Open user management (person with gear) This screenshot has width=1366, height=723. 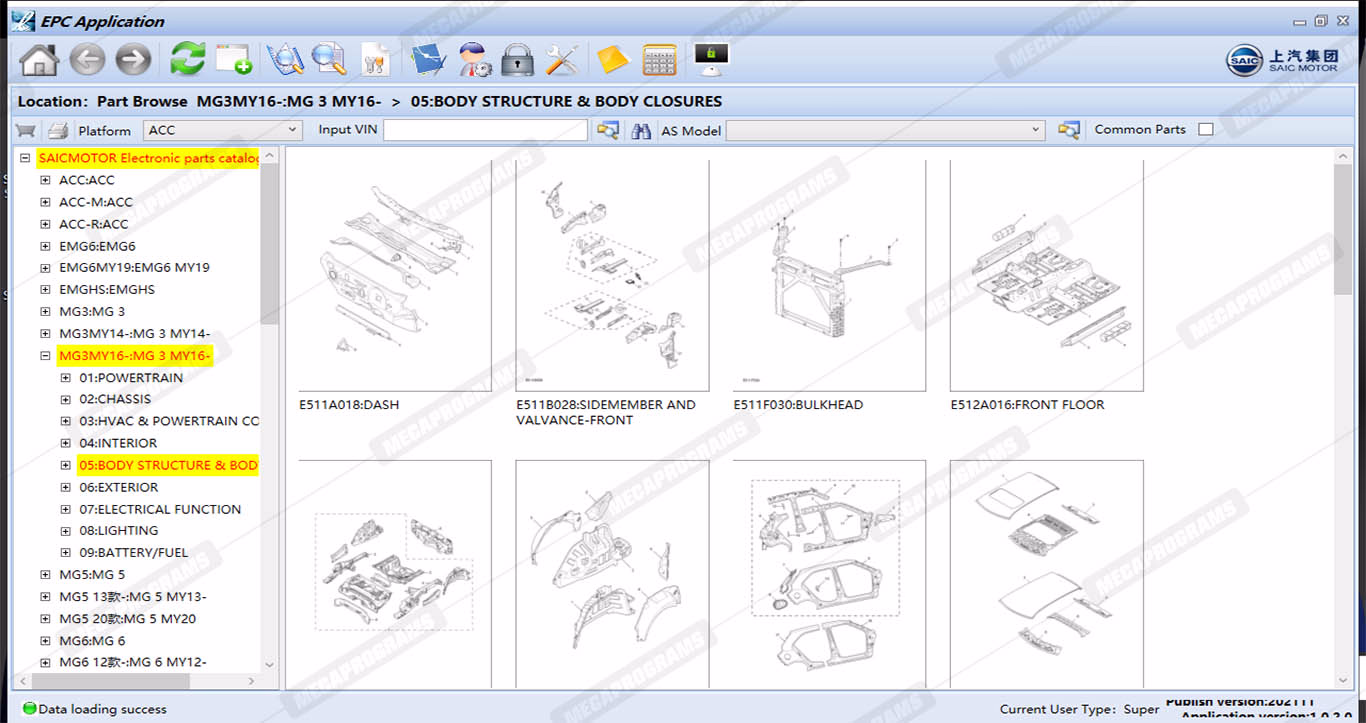point(474,59)
